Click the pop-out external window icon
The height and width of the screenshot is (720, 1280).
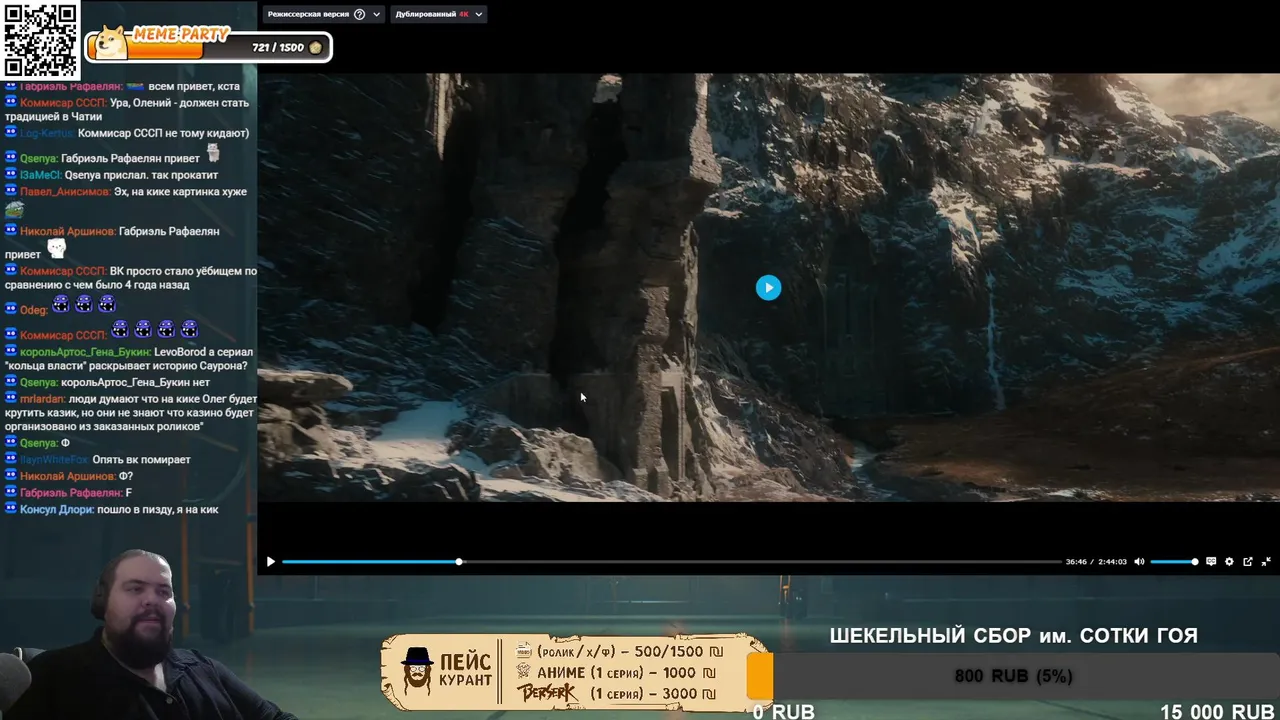pos(1248,562)
